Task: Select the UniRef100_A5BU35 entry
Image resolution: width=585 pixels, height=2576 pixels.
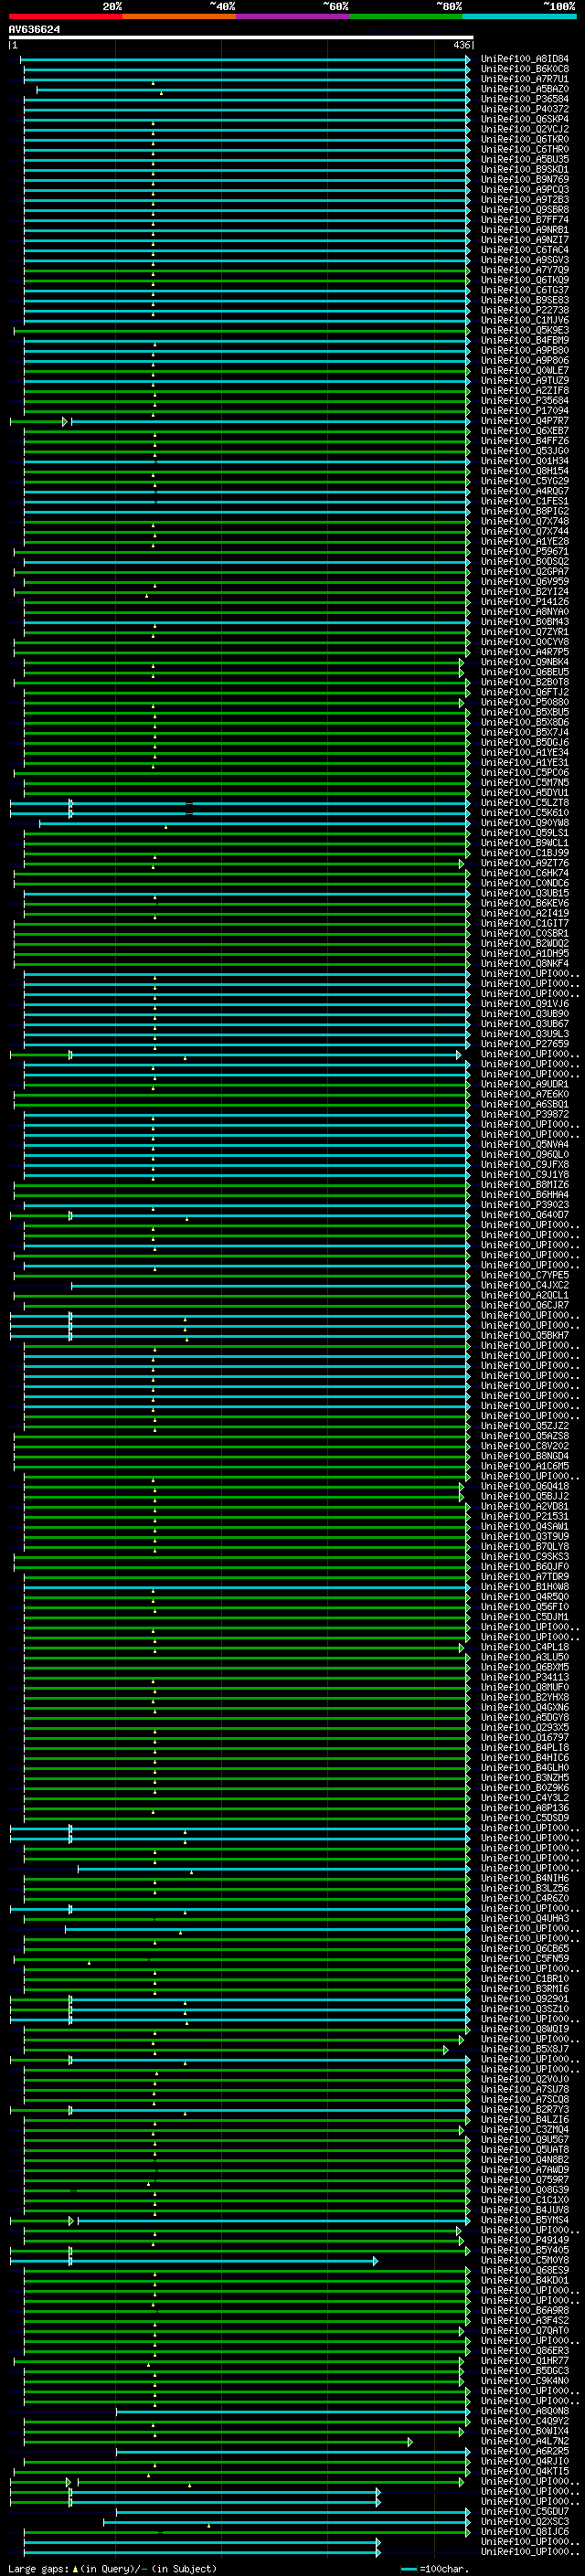Action: click(x=525, y=159)
